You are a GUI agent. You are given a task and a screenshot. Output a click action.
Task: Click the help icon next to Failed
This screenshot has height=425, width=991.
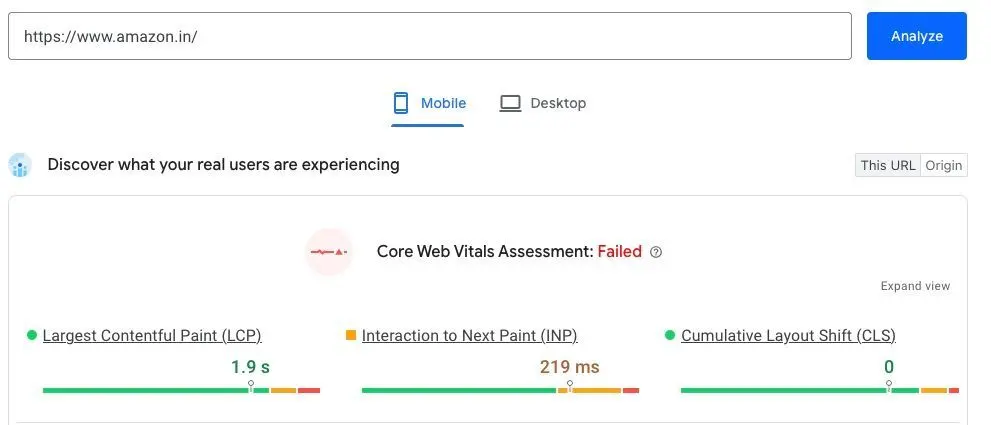656,252
